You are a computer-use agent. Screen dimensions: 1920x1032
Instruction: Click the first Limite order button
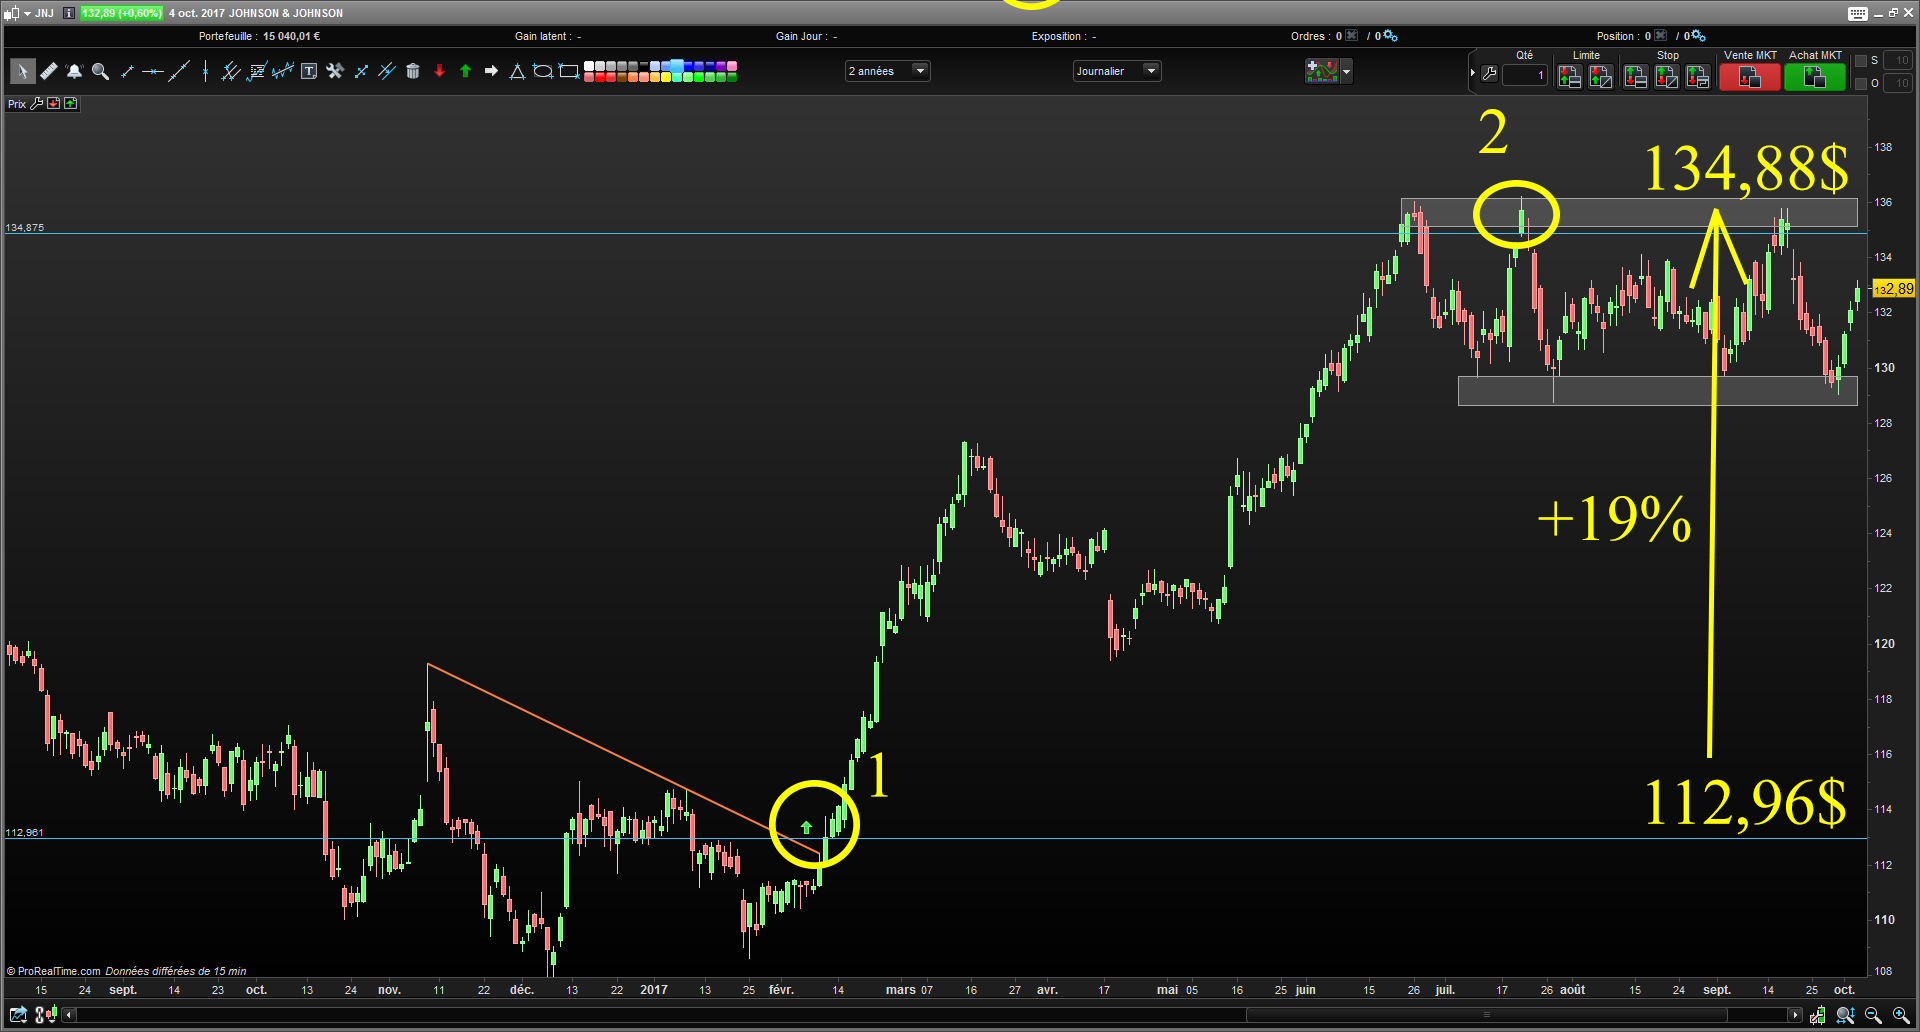1570,77
